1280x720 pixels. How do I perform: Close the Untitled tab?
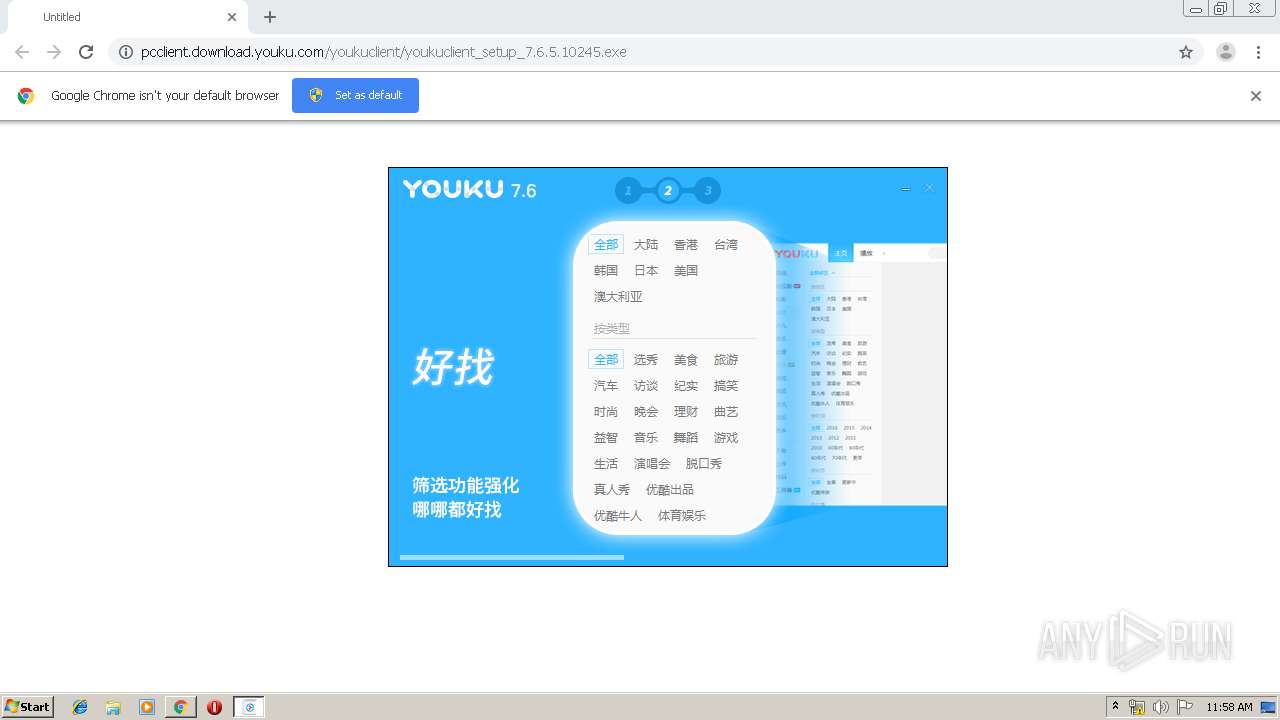[x=232, y=17]
